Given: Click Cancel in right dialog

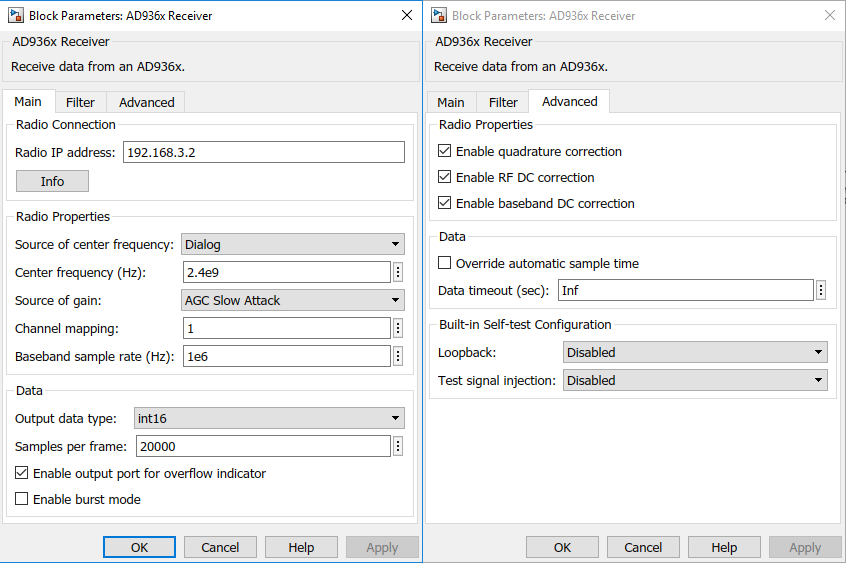Looking at the screenshot, I should click(x=643, y=547).
